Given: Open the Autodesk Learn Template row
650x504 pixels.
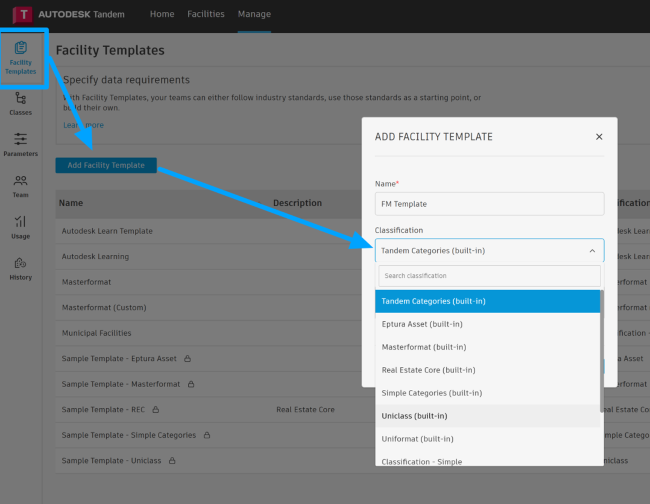Looking at the screenshot, I should (x=209, y=231).
